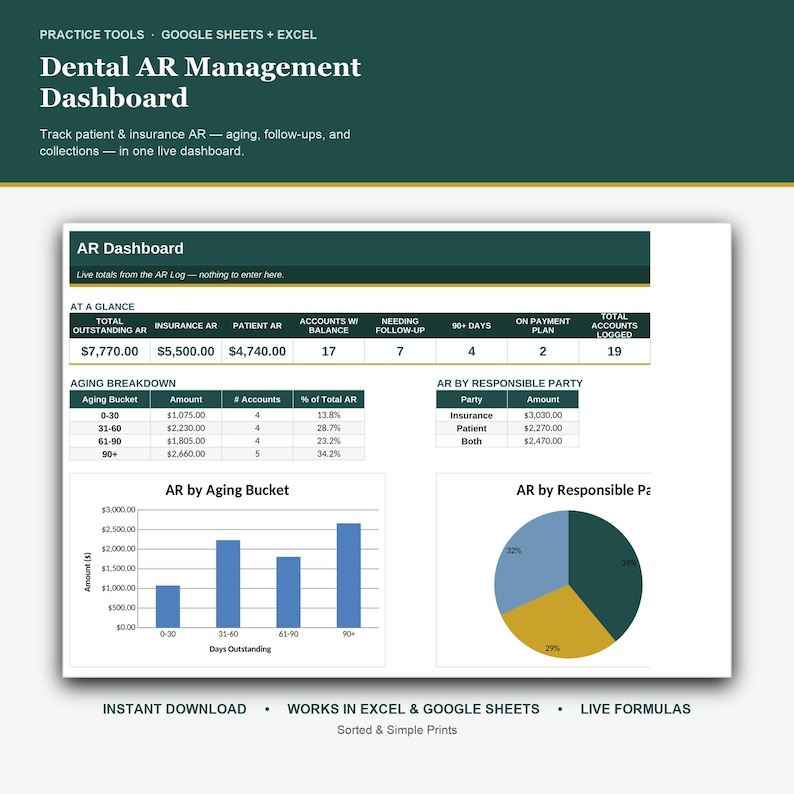Select the Insurance AR value $5,500.00
This screenshot has height=794, width=794.
tap(186, 351)
